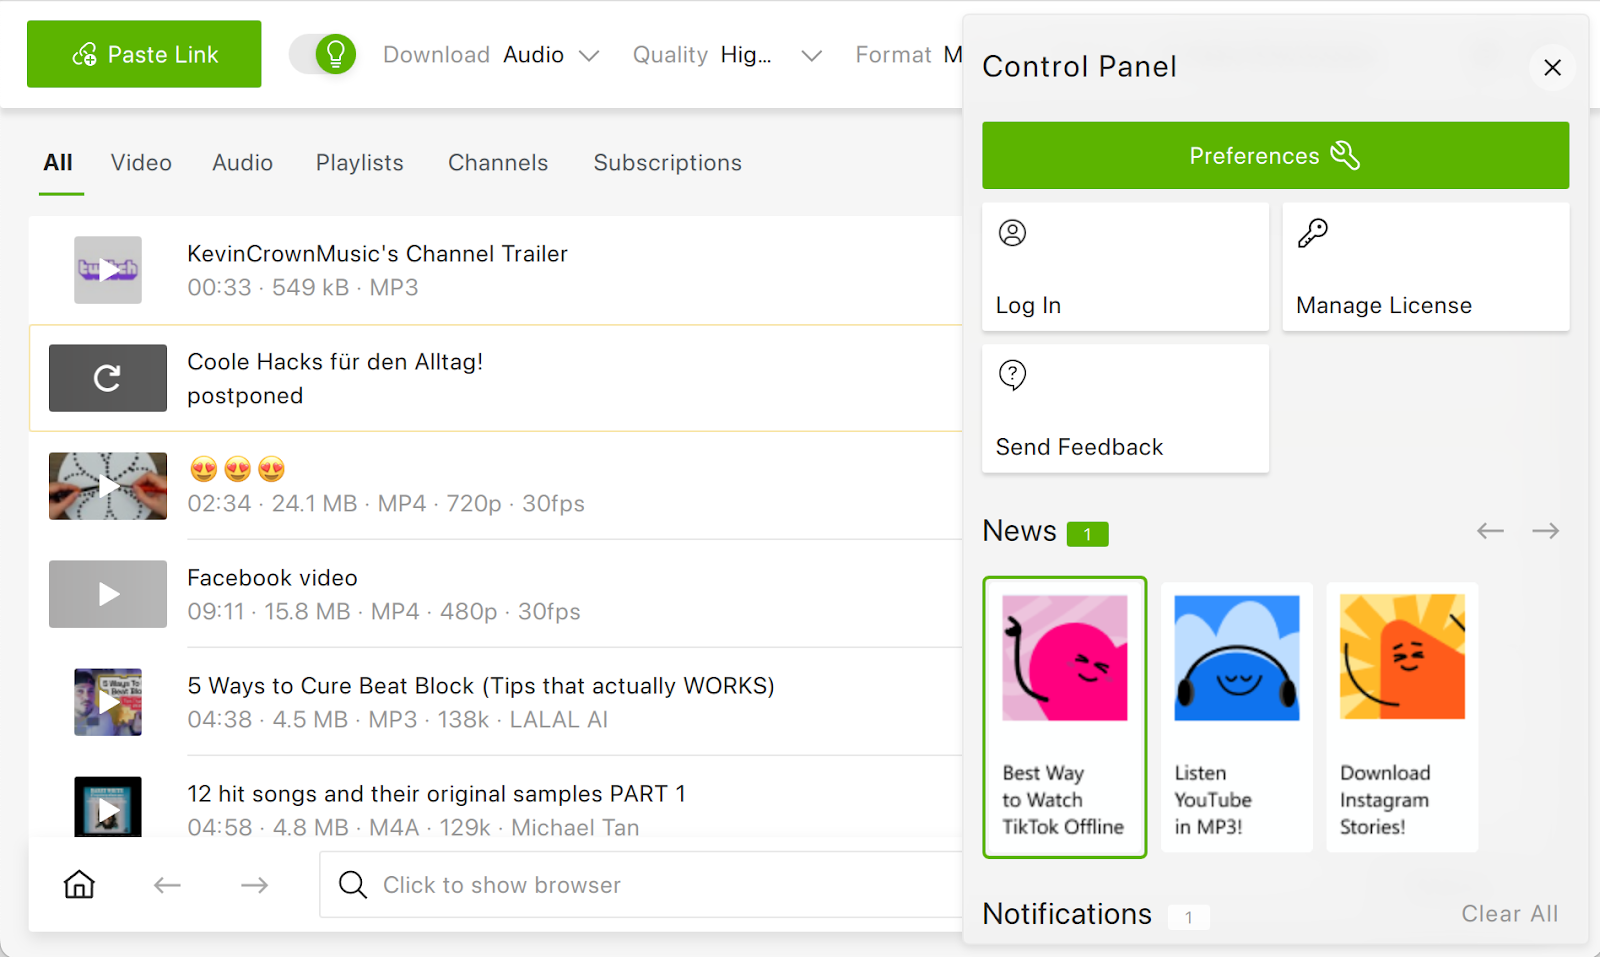The image size is (1600, 957).
Task: Open the Listen YouTube in MP3 news card
Action: click(x=1237, y=717)
